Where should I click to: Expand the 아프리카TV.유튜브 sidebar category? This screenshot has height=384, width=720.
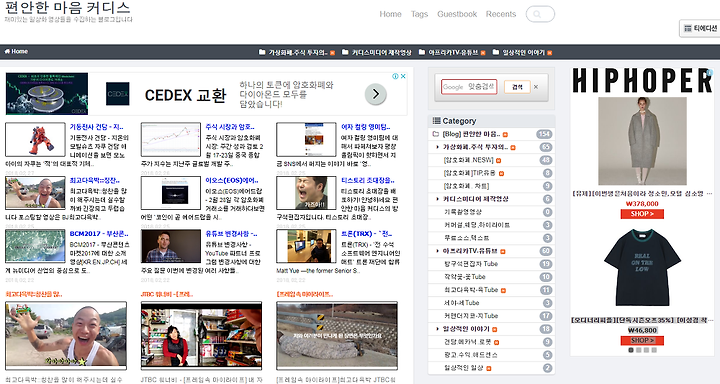(x=470, y=251)
